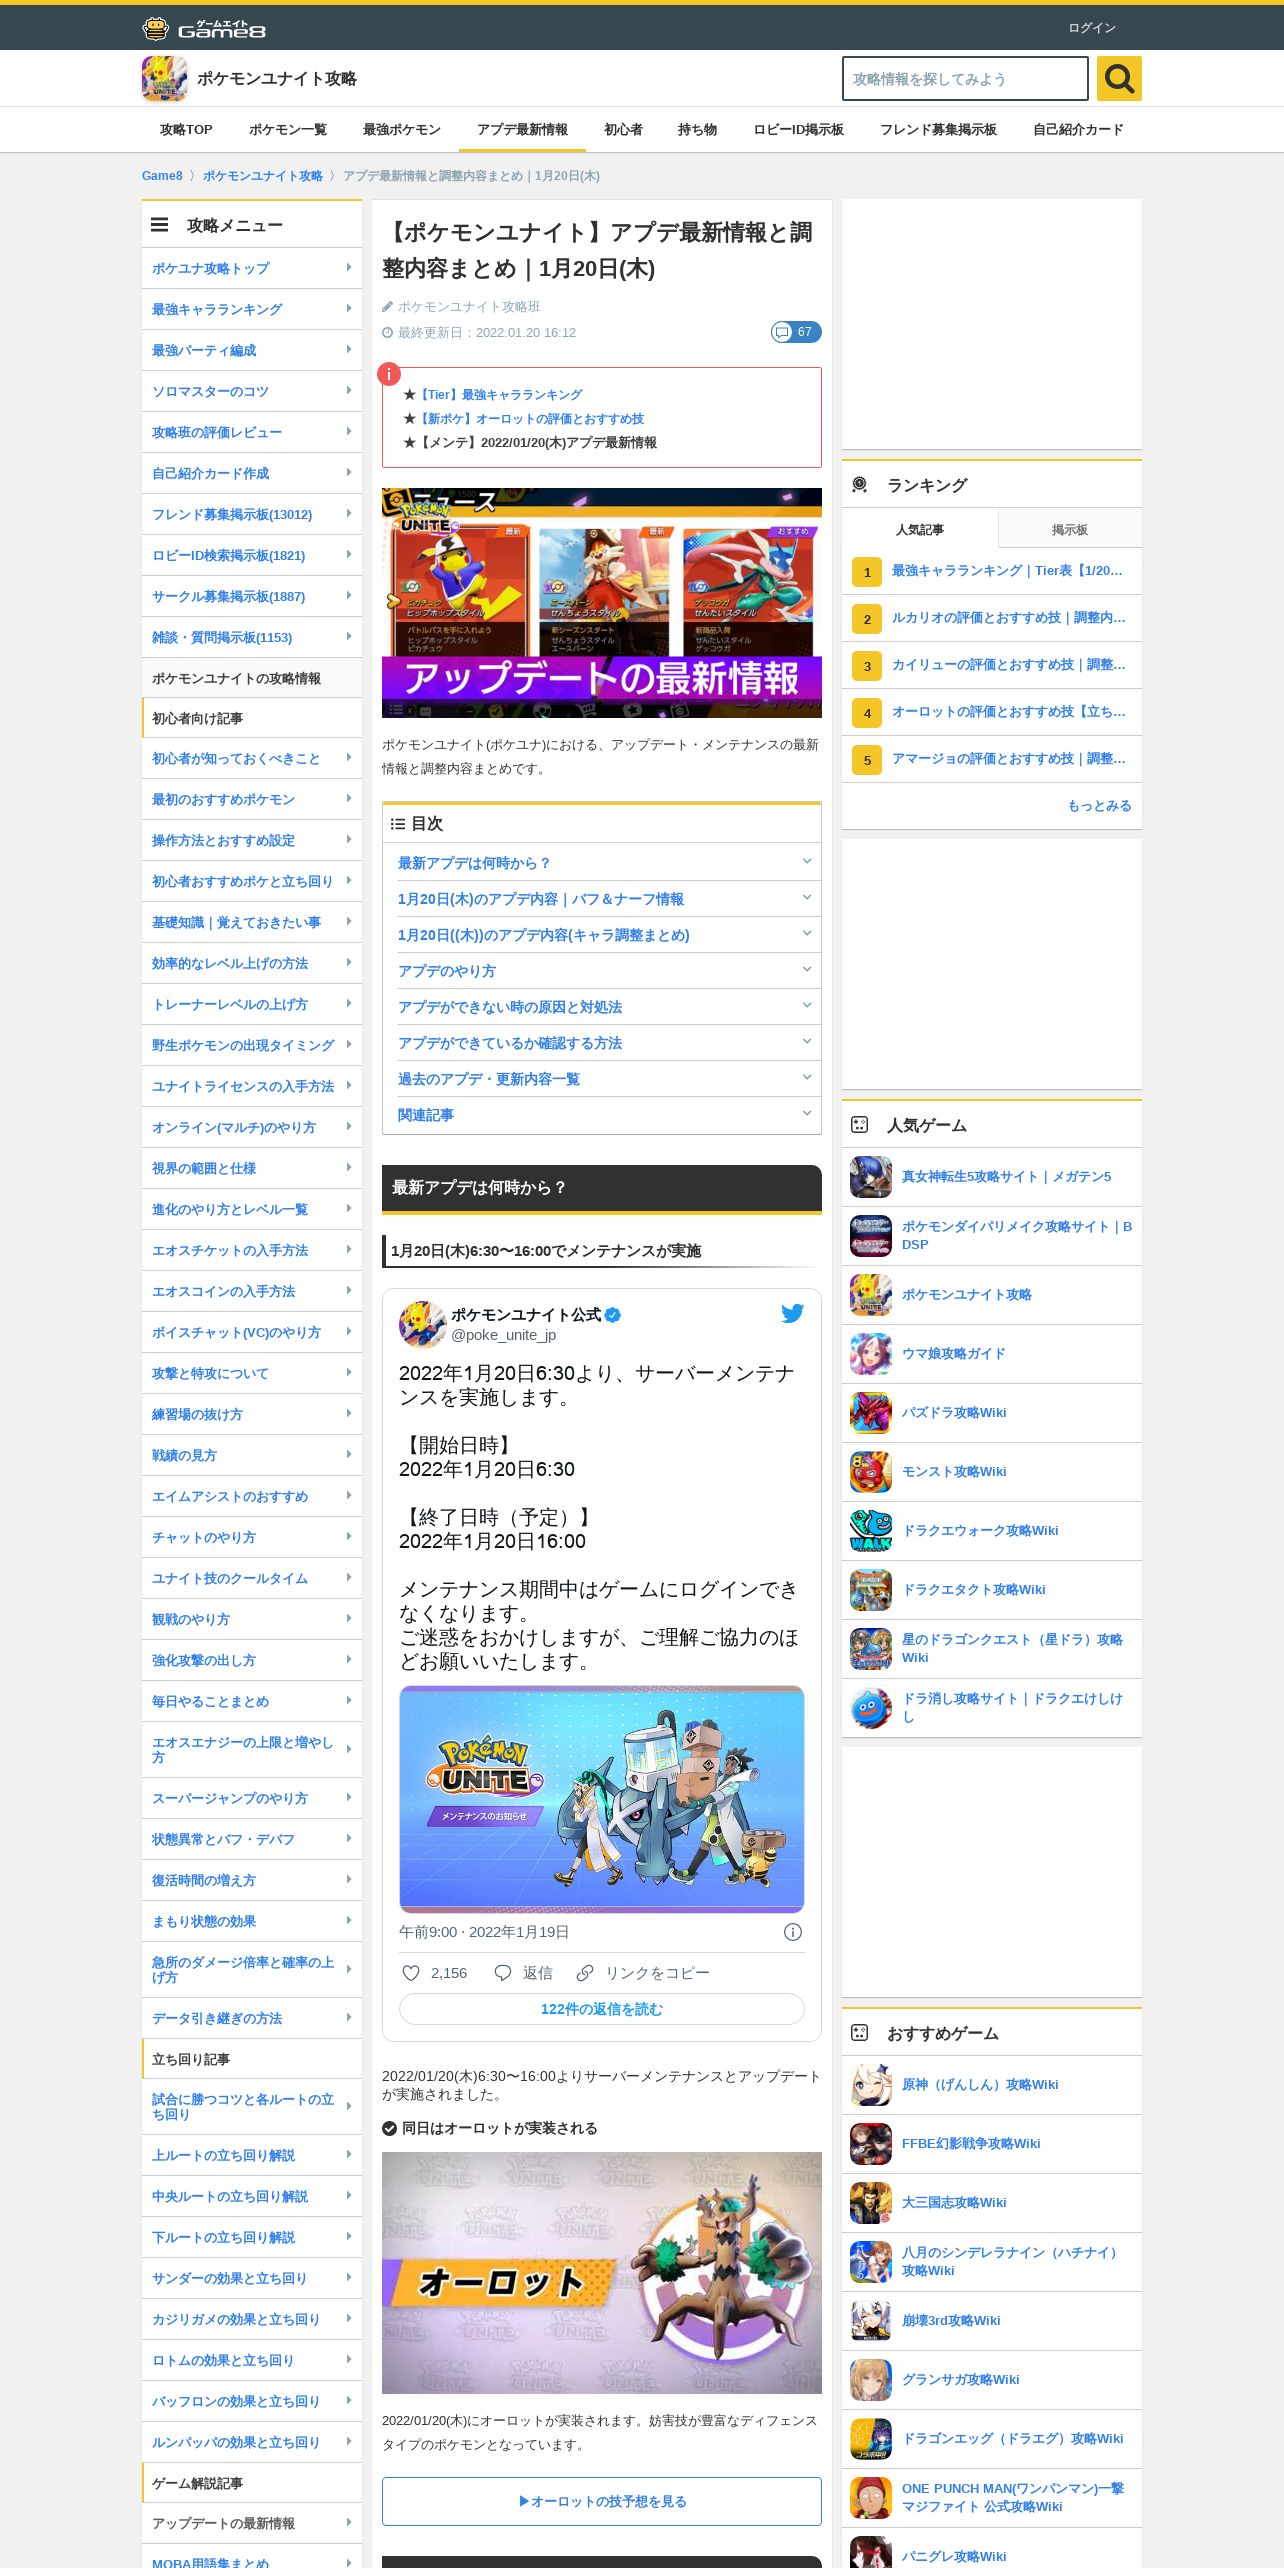Click the poke_unite_jp profile avatar

pyautogui.click(x=422, y=1324)
